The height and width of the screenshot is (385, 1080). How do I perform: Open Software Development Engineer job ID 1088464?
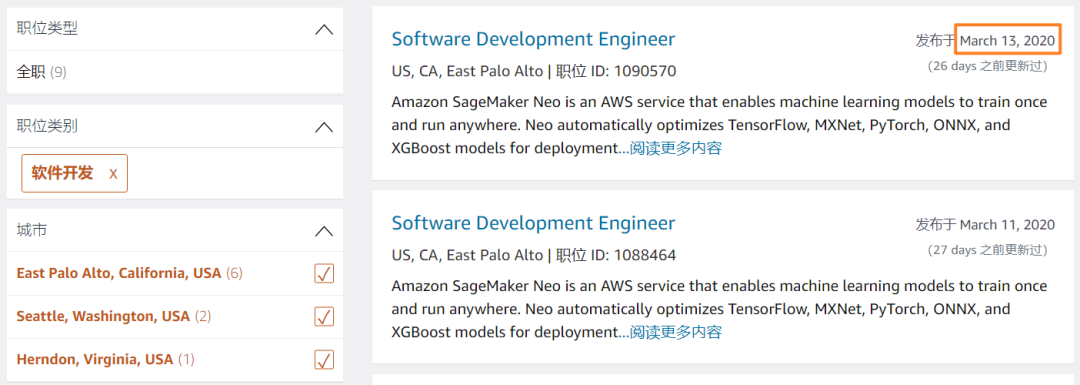pos(533,223)
